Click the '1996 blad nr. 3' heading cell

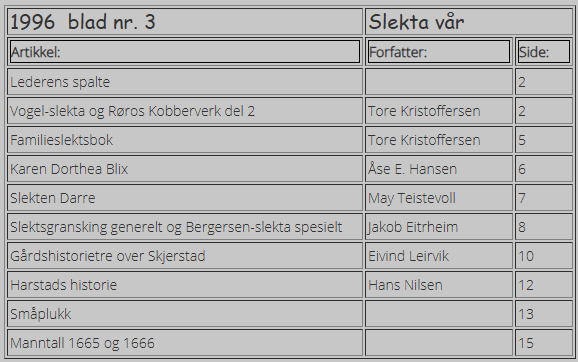click(185, 22)
